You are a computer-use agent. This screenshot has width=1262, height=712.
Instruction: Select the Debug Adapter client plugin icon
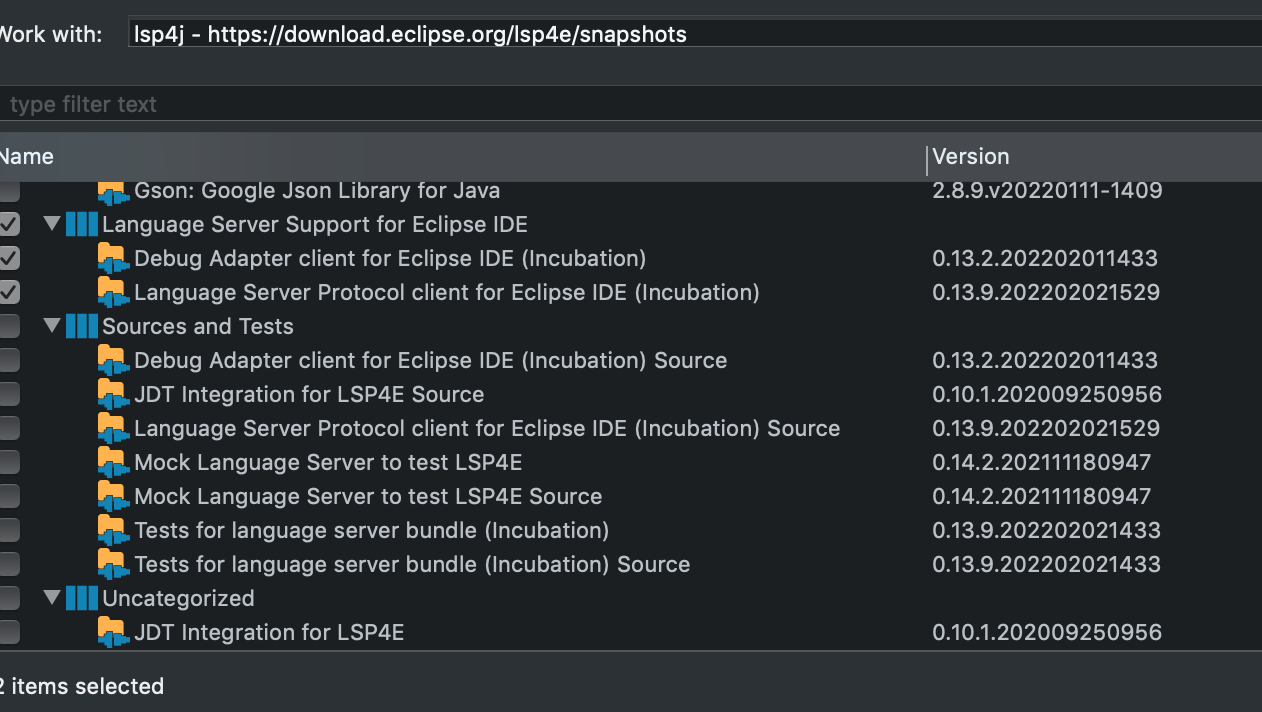[x=113, y=258]
